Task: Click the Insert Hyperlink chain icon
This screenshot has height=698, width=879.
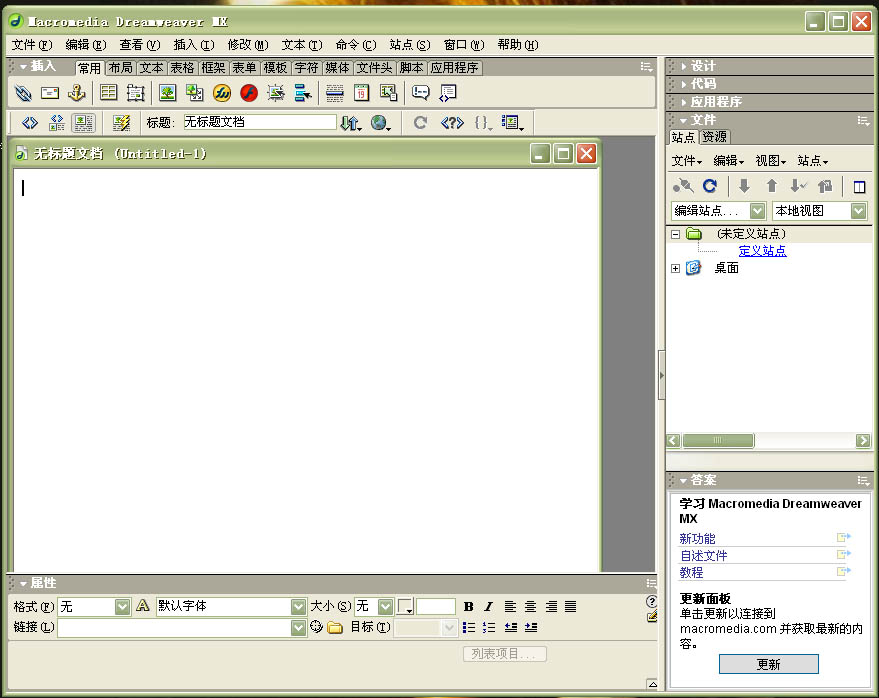Action: click(23, 93)
